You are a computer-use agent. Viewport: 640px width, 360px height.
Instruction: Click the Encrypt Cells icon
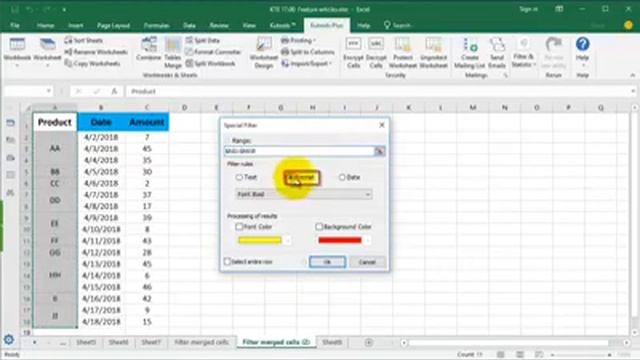(x=353, y=52)
